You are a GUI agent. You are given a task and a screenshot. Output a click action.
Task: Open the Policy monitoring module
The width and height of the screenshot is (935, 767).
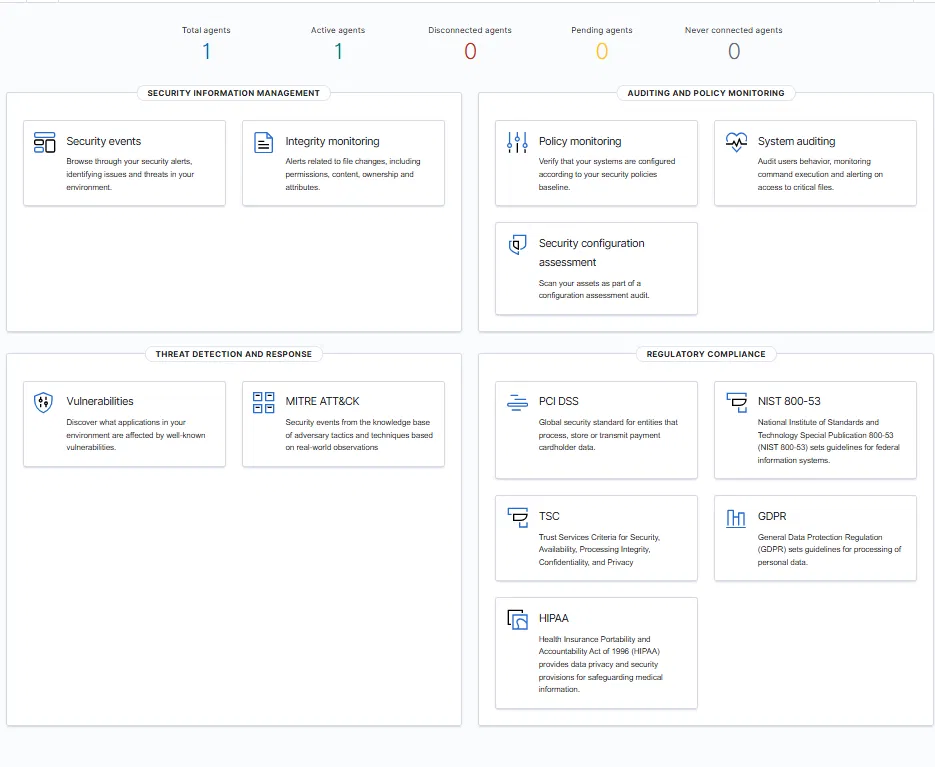pos(596,163)
